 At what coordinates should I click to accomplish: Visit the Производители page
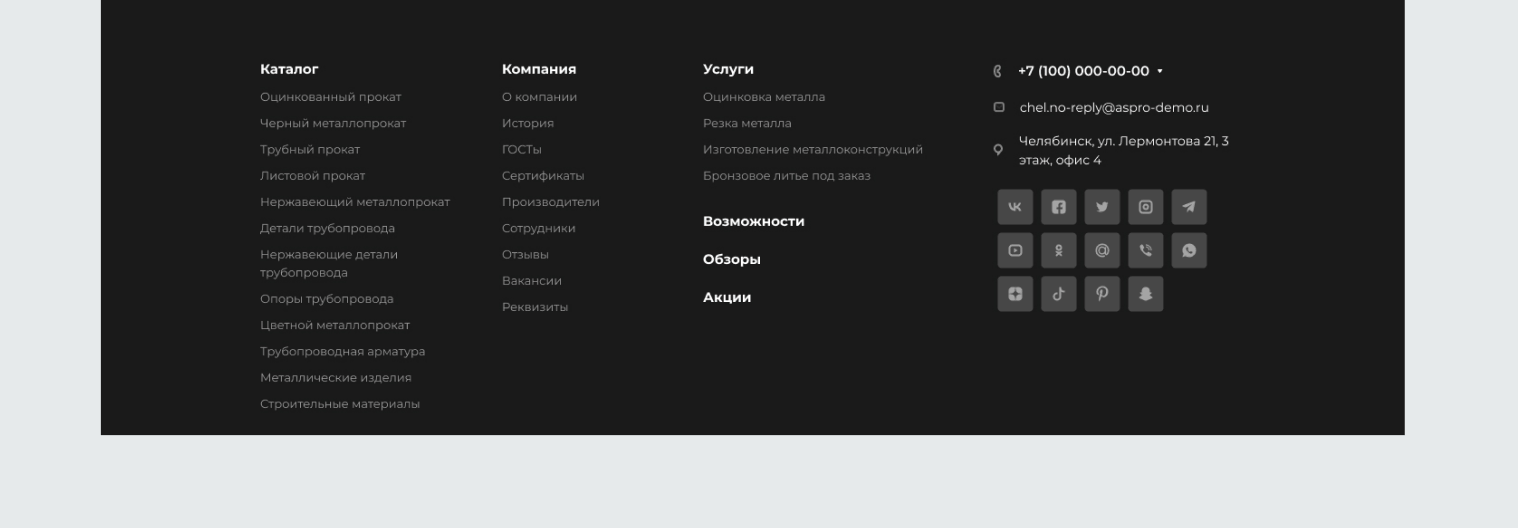(x=551, y=202)
